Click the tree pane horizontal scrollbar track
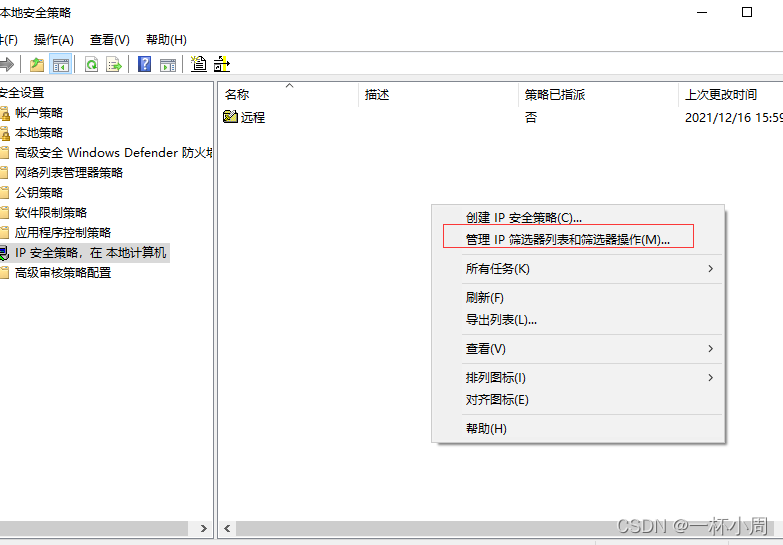This screenshot has height=545, width=783. (x=94, y=528)
